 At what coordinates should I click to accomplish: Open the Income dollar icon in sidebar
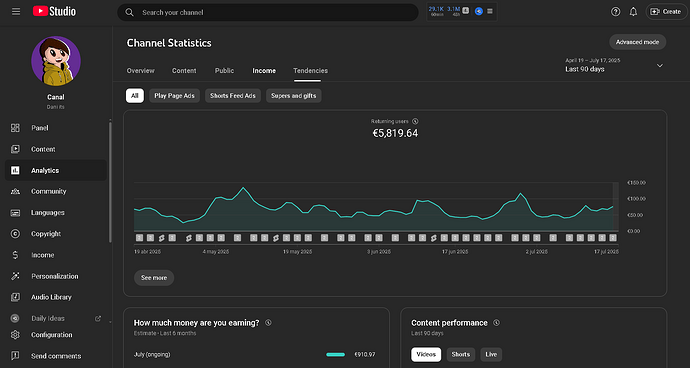(x=15, y=255)
